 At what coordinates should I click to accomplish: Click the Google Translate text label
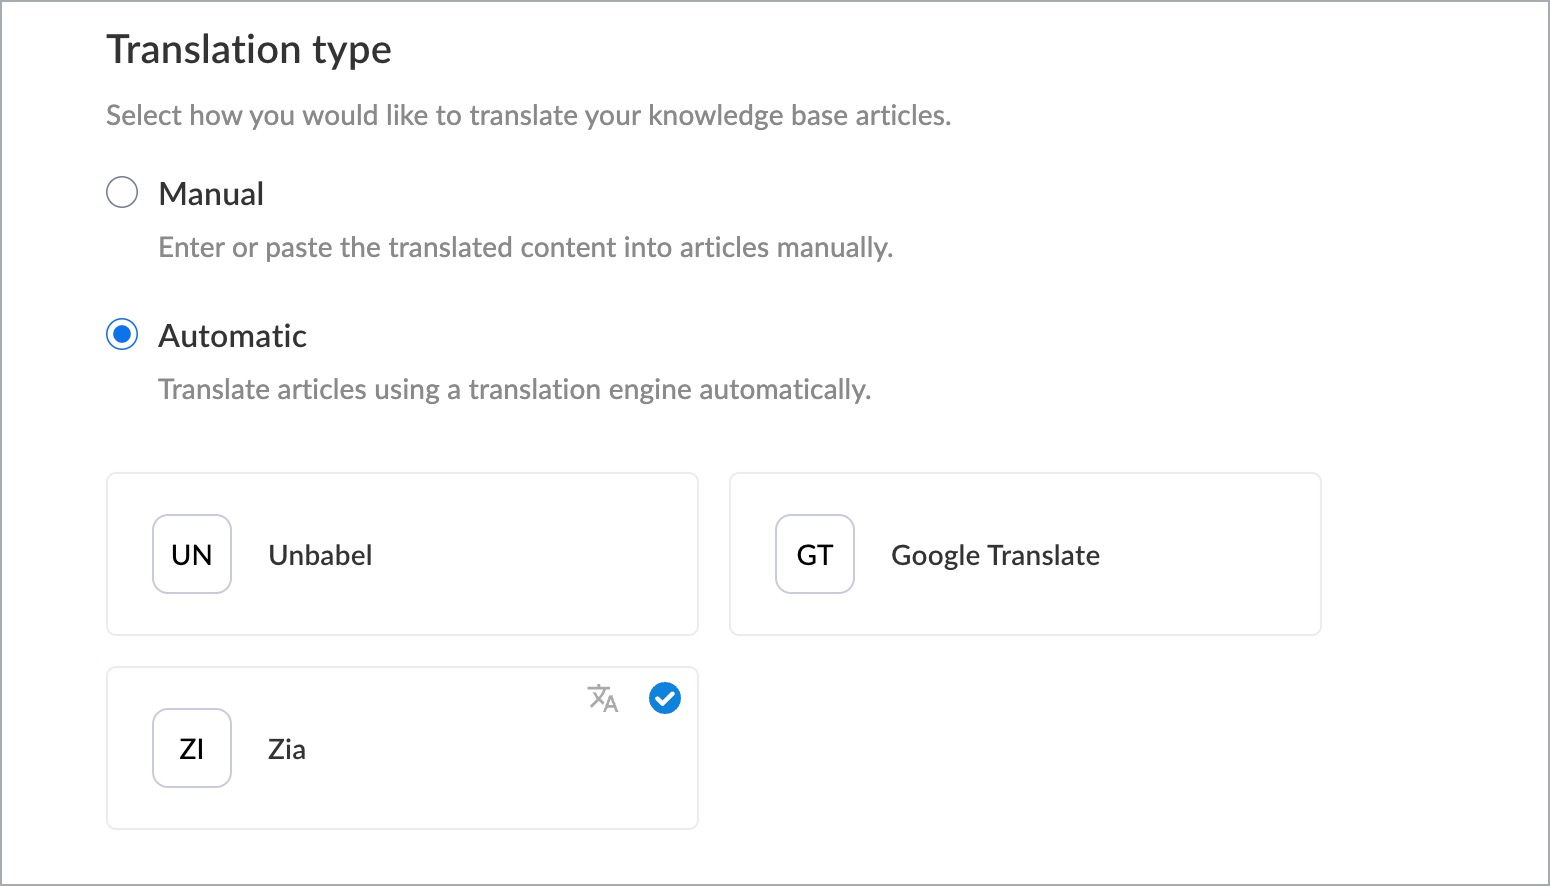[995, 556]
